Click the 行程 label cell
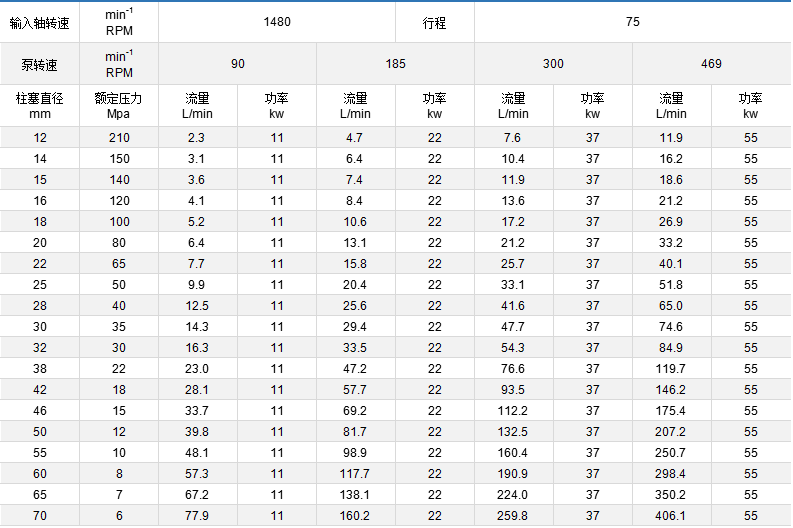Image resolution: width=793 pixels, height=528 pixels. [x=434, y=21]
